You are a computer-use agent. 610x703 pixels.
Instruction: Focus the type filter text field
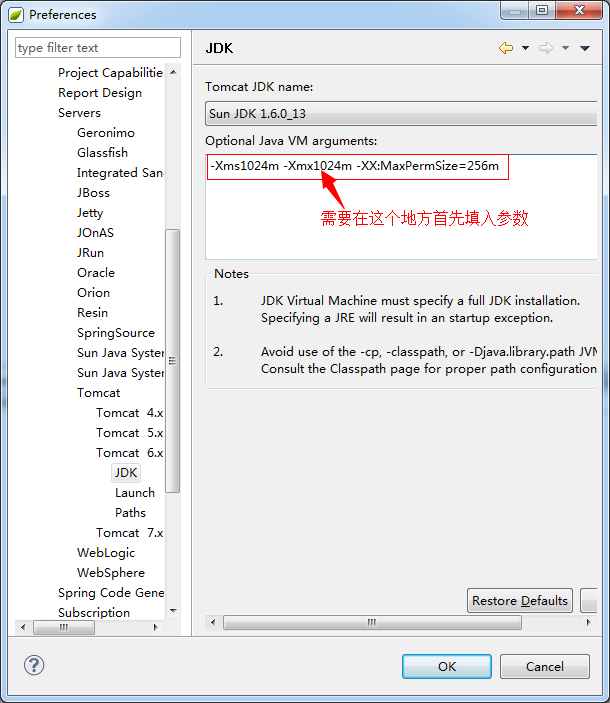(98, 48)
